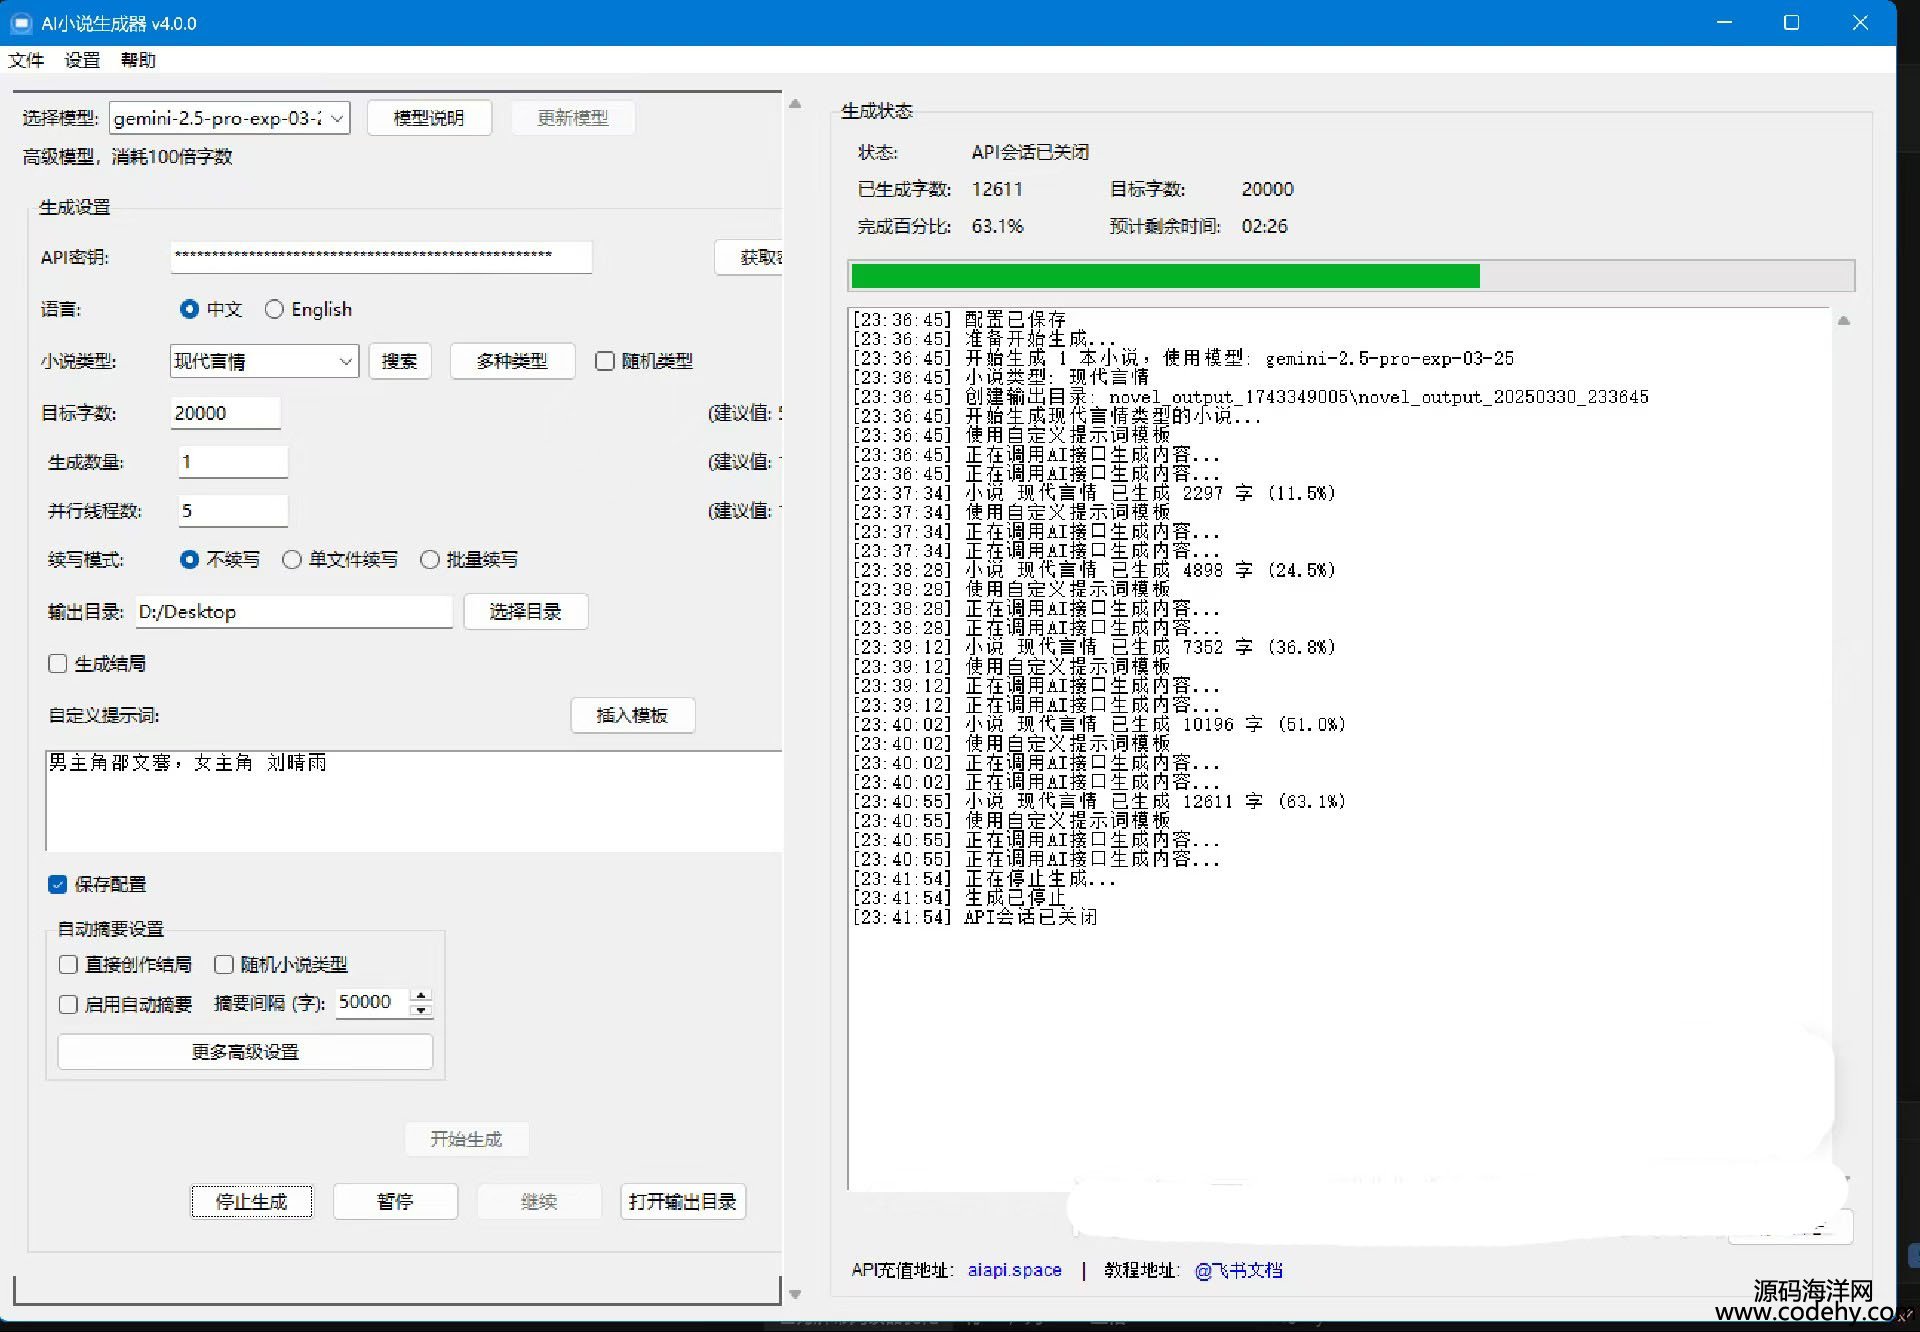Click the 停止生成 button
The width and height of the screenshot is (1920, 1332).
252,1201
